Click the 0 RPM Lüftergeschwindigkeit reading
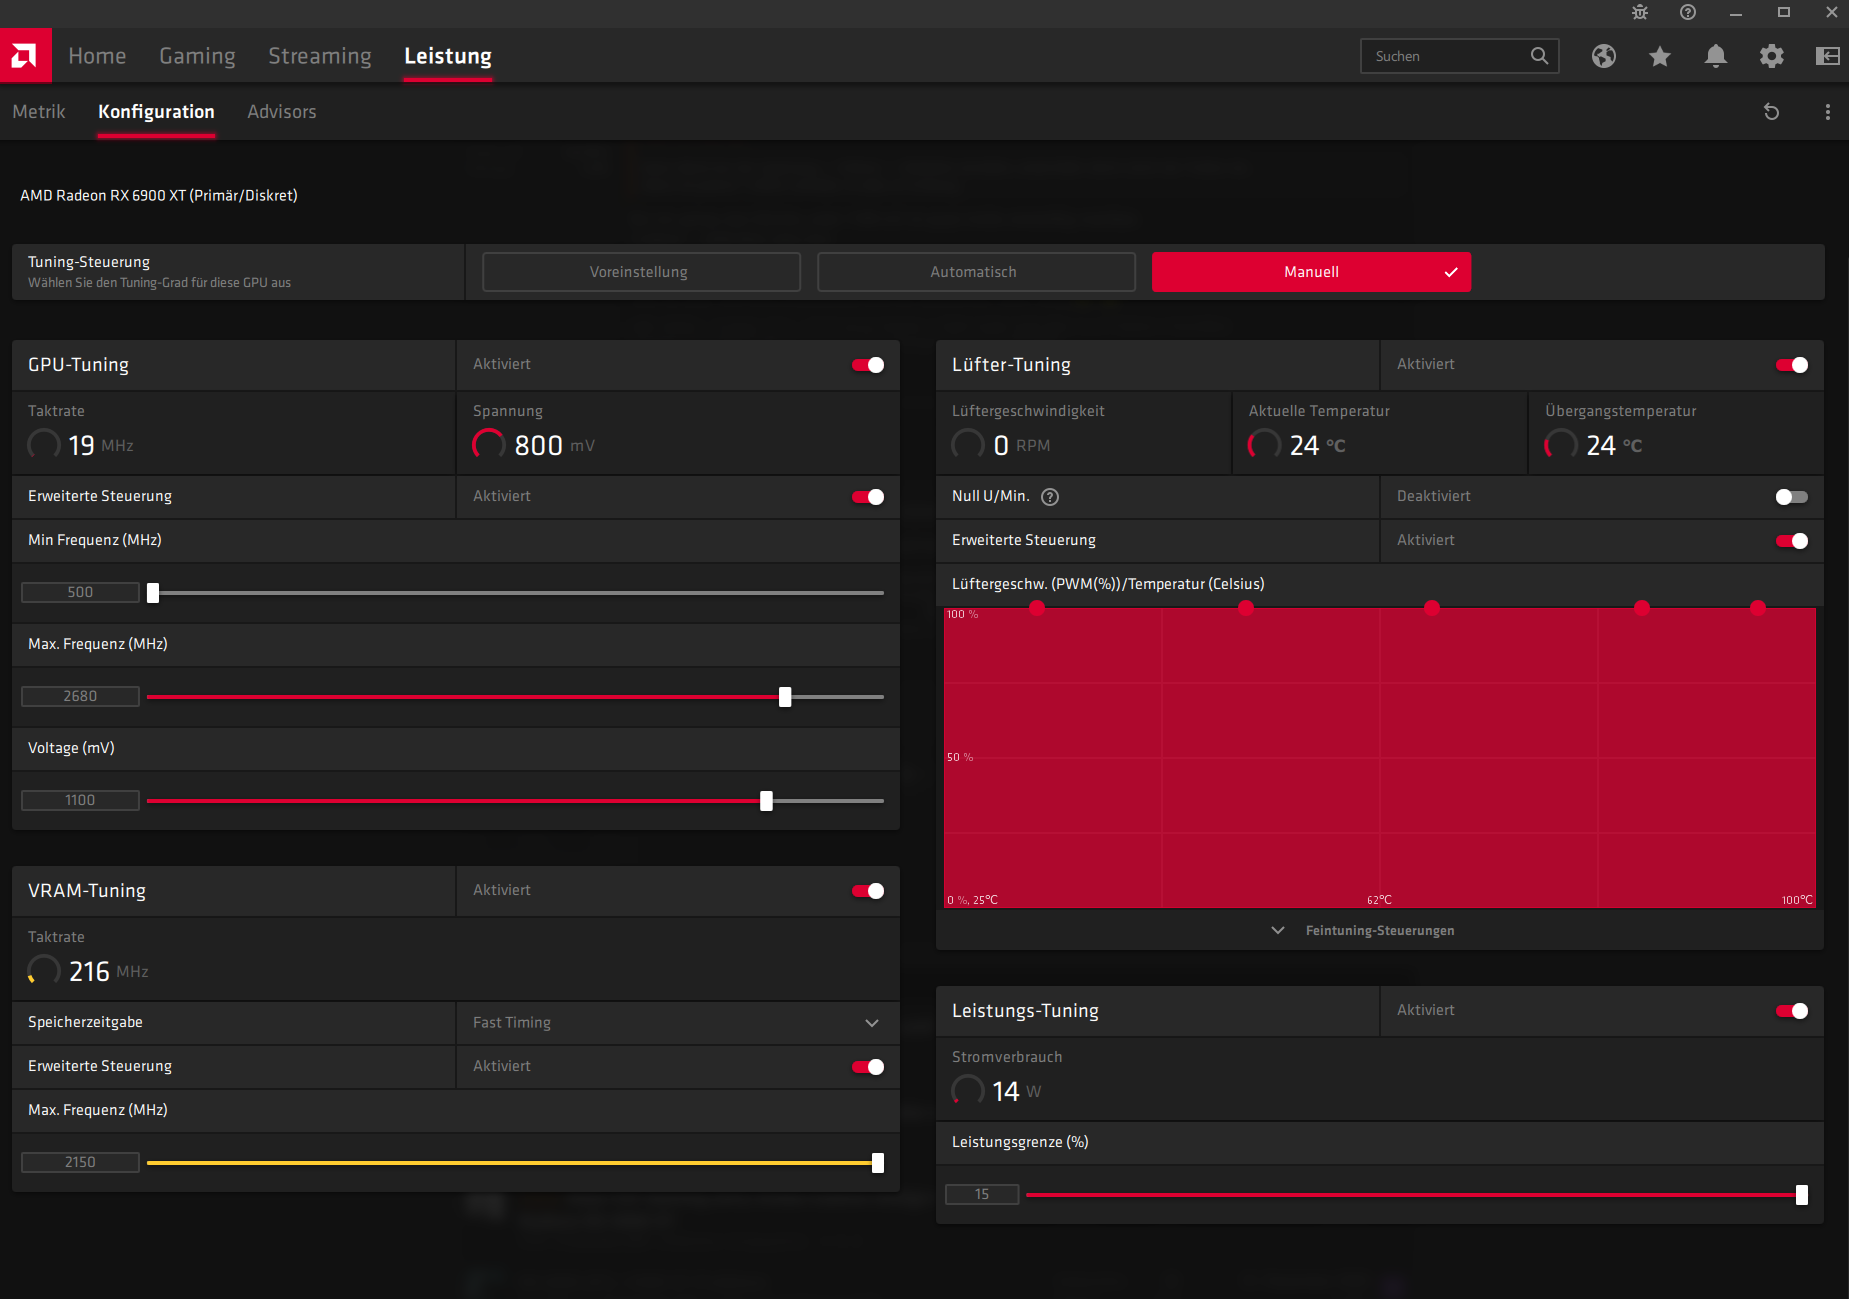 pos(1001,445)
